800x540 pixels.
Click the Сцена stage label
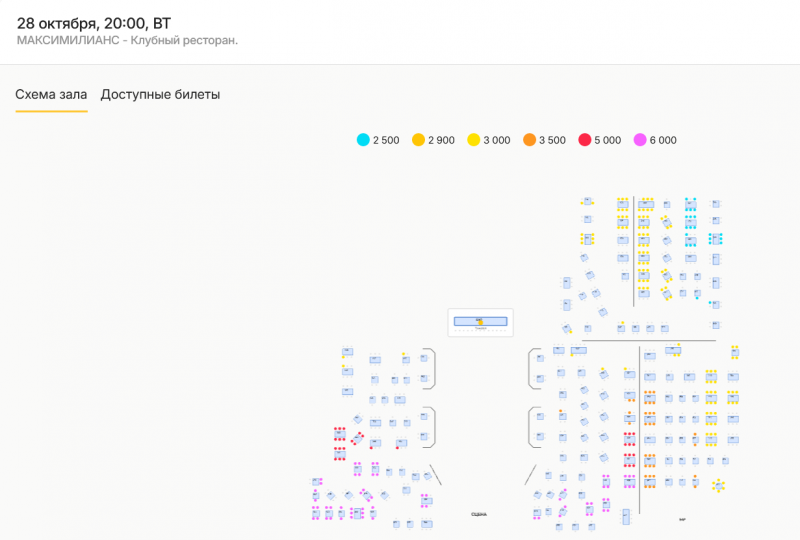(479, 514)
